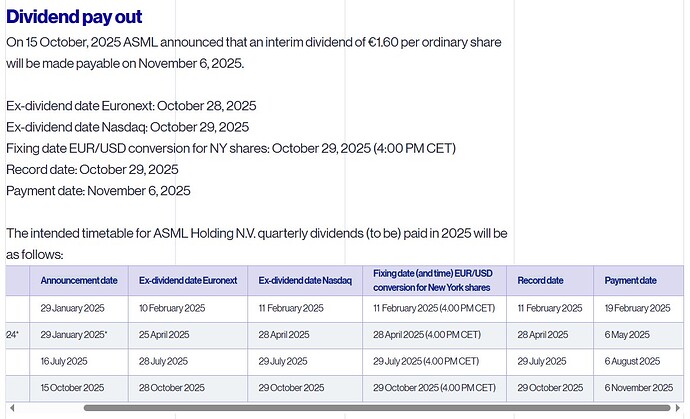Screen dimensions: 690x419
Task: Select the Record date column header
Action: coord(540,281)
